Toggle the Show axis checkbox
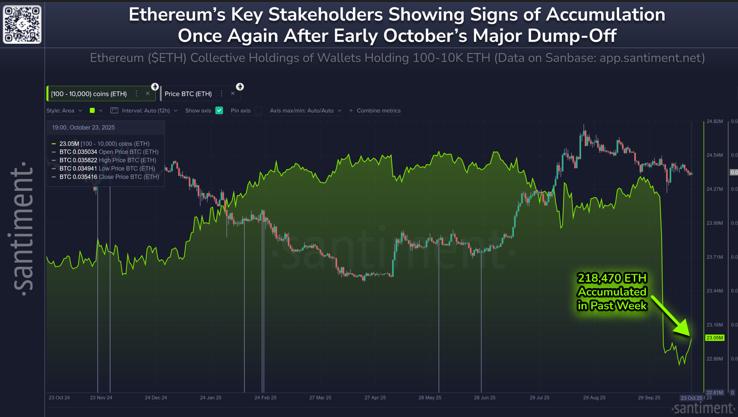 219,111
